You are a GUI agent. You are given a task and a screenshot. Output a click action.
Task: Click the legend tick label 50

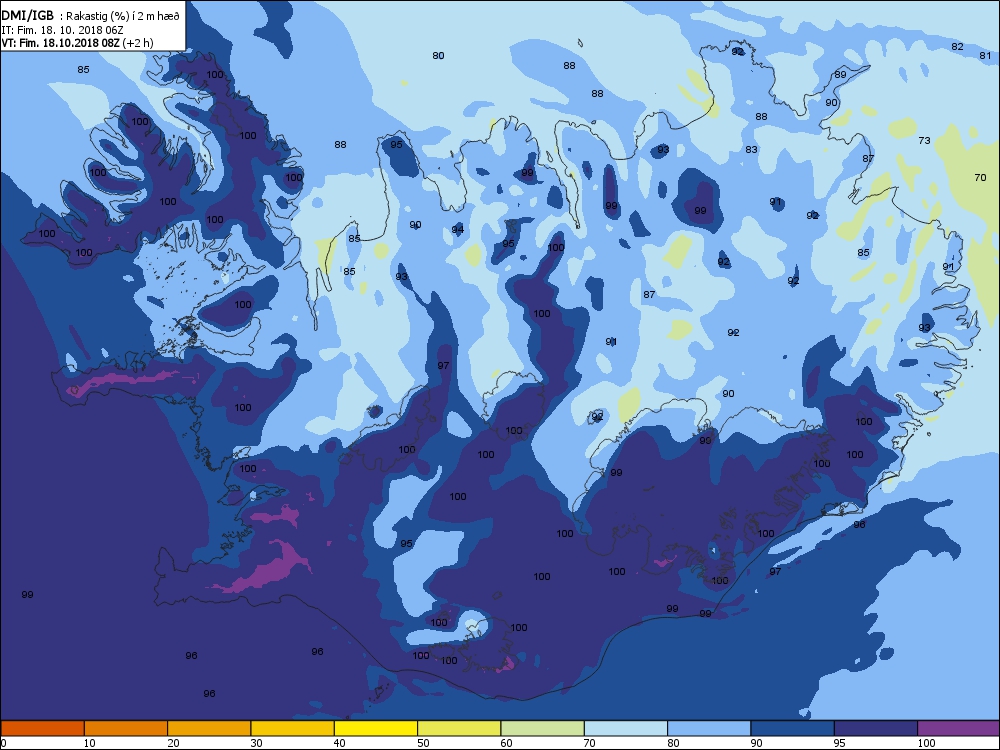point(423,743)
